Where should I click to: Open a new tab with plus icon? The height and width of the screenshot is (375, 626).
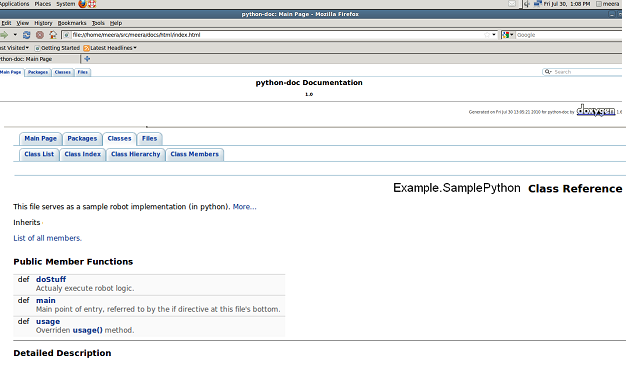[x=87, y=59]
